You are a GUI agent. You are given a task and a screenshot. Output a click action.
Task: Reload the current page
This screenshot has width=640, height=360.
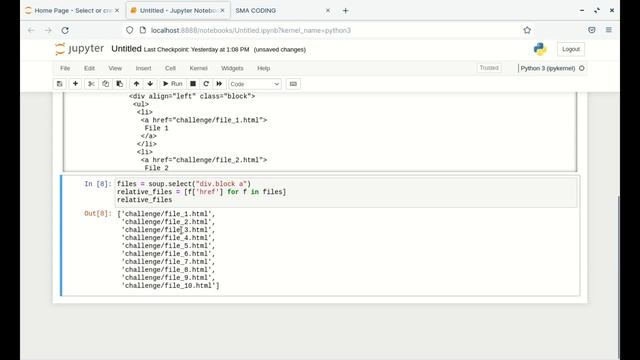pos(65,30)
